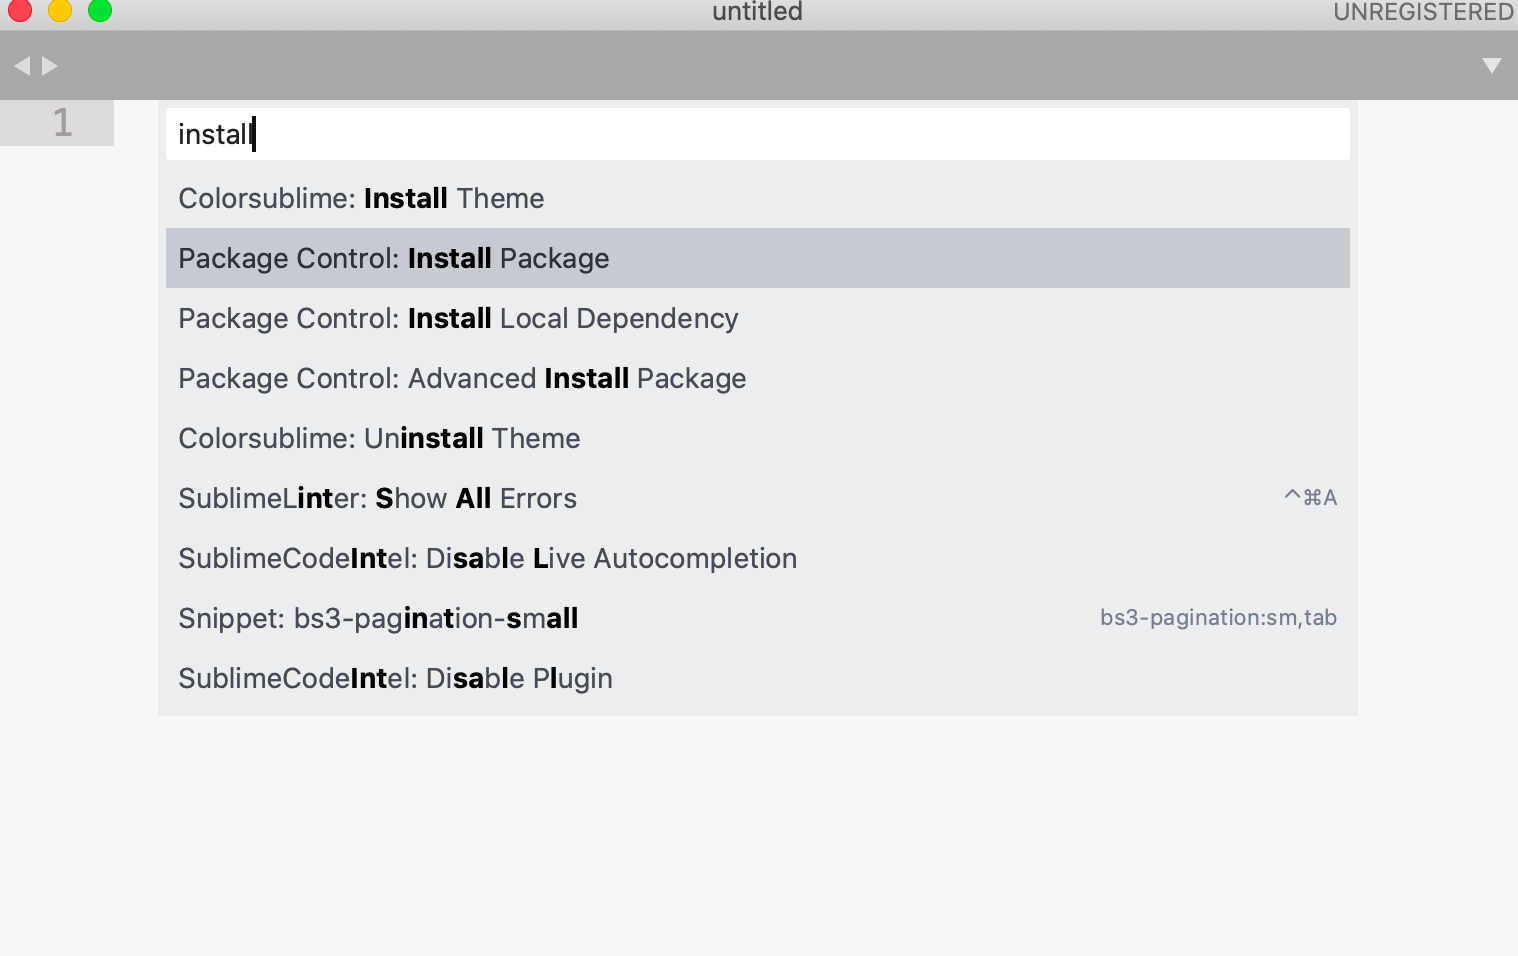Choose Package Control: Install Package

click(x=757, y=258)
